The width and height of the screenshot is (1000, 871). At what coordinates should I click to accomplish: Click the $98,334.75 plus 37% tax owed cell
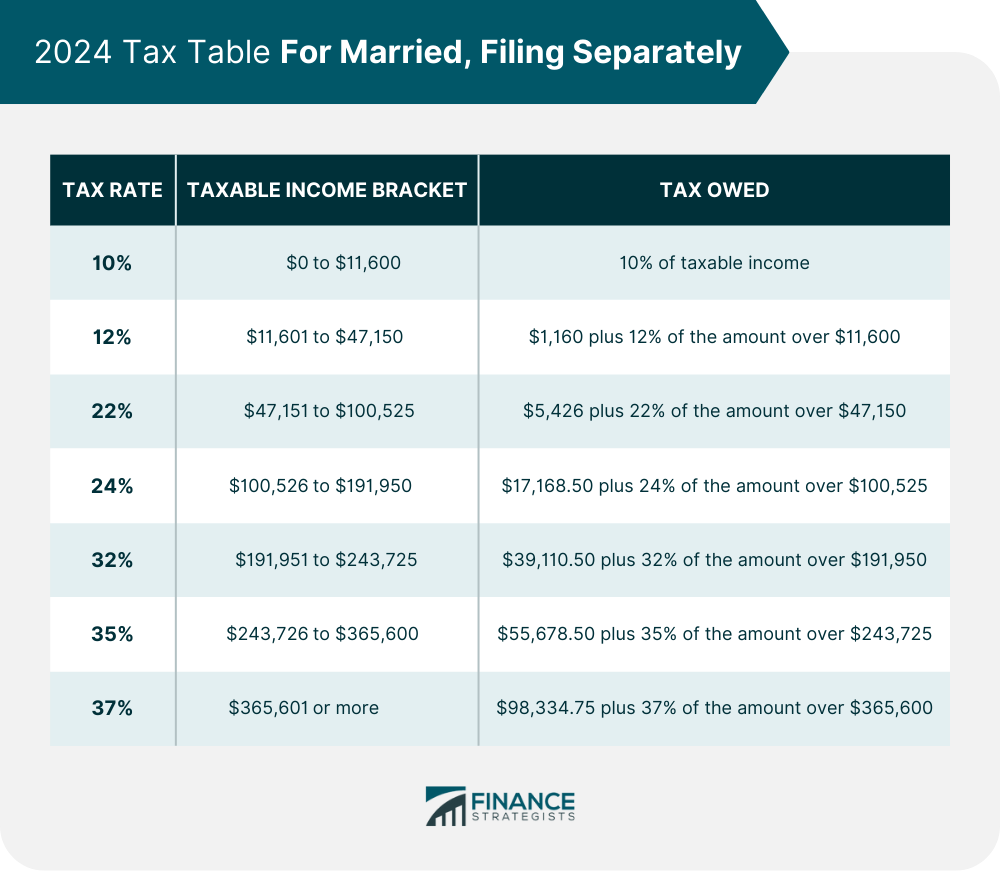coord(714,708)
